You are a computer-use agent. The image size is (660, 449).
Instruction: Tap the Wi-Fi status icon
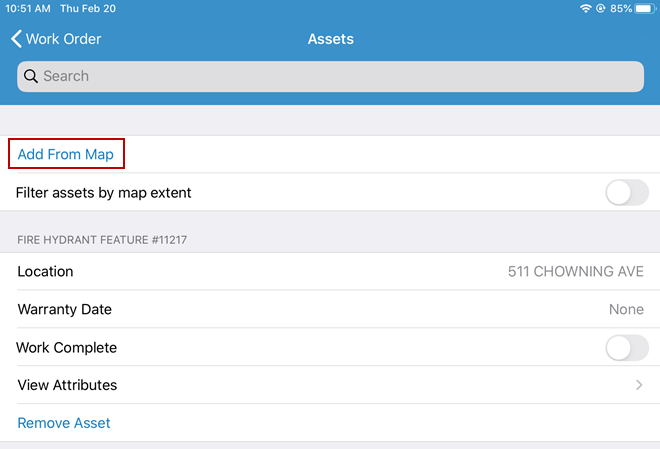tap(585, 8)
